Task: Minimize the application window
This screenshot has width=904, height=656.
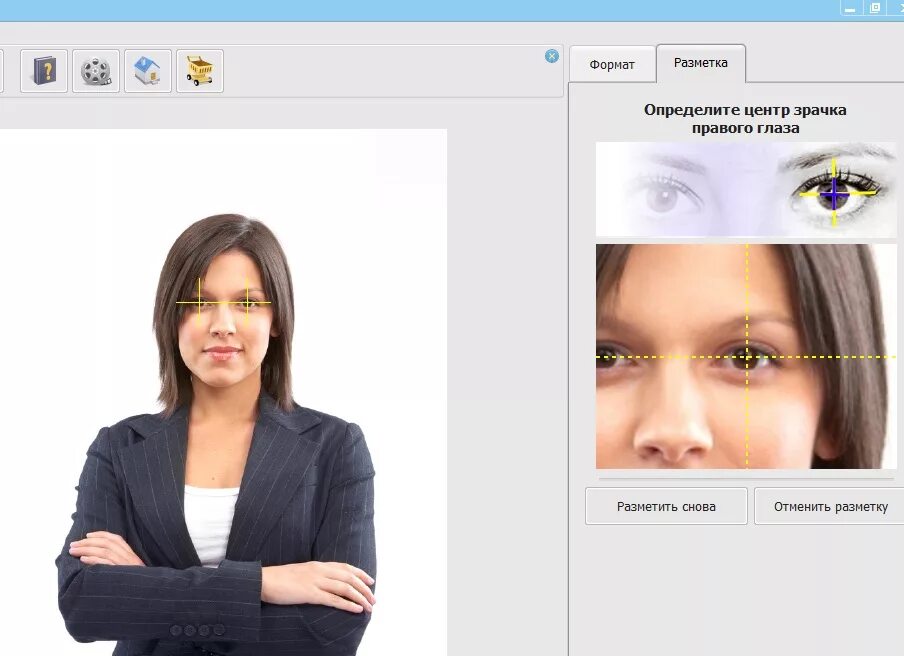Action: [849, 8]
